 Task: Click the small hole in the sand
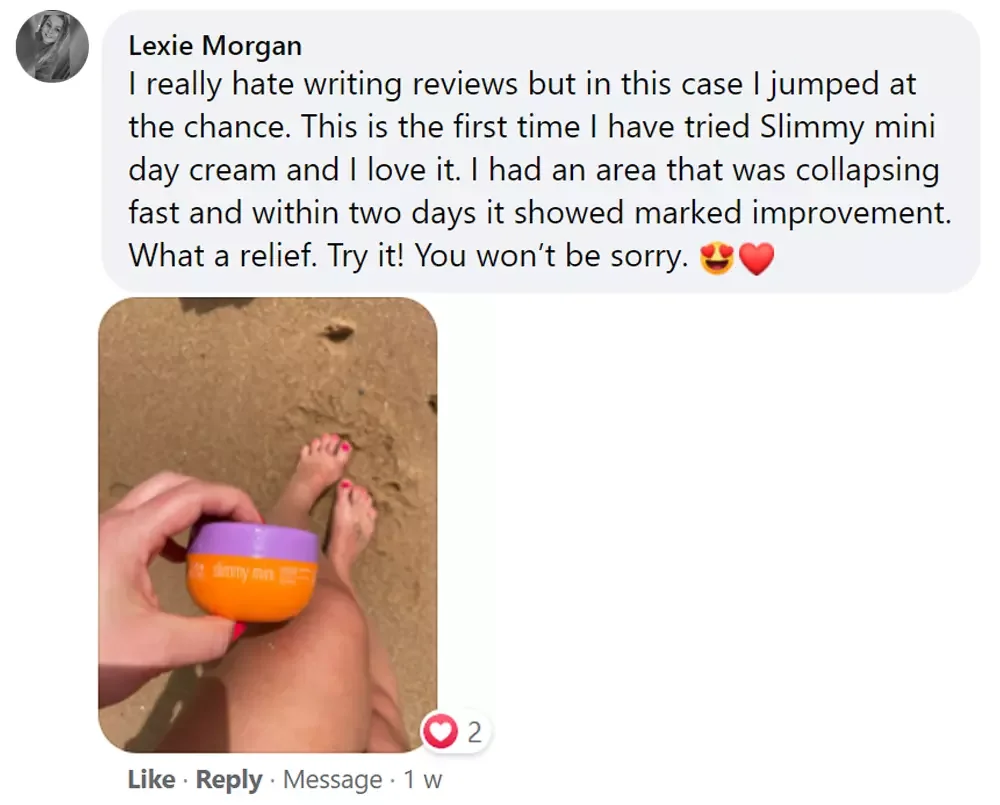tap(338, 332)
